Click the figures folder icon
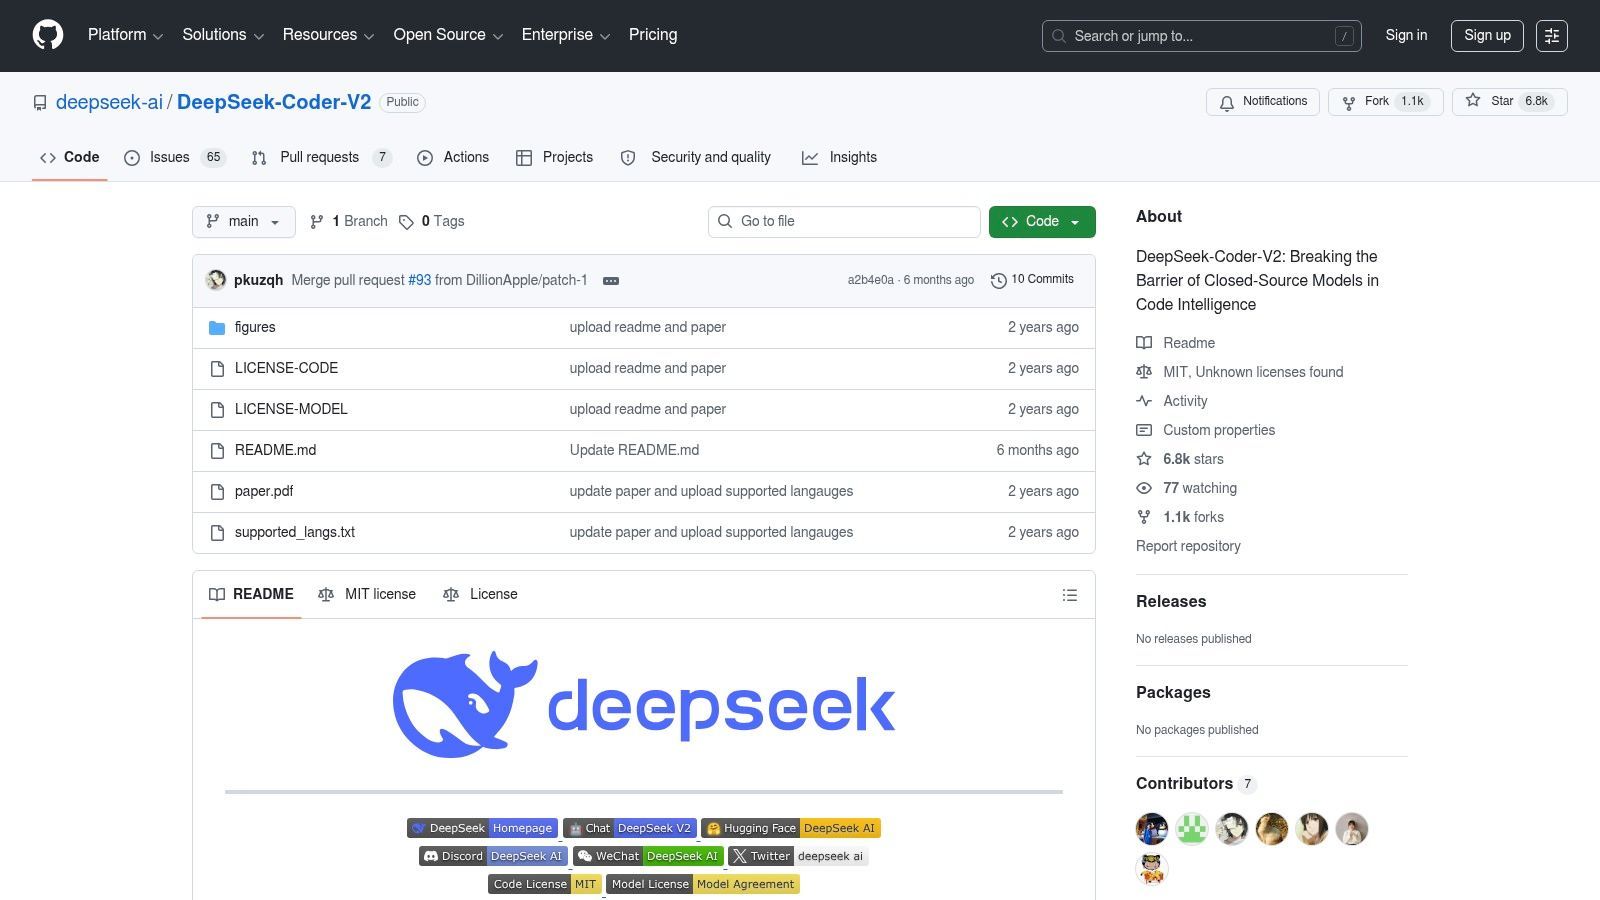 coord(217,328)
